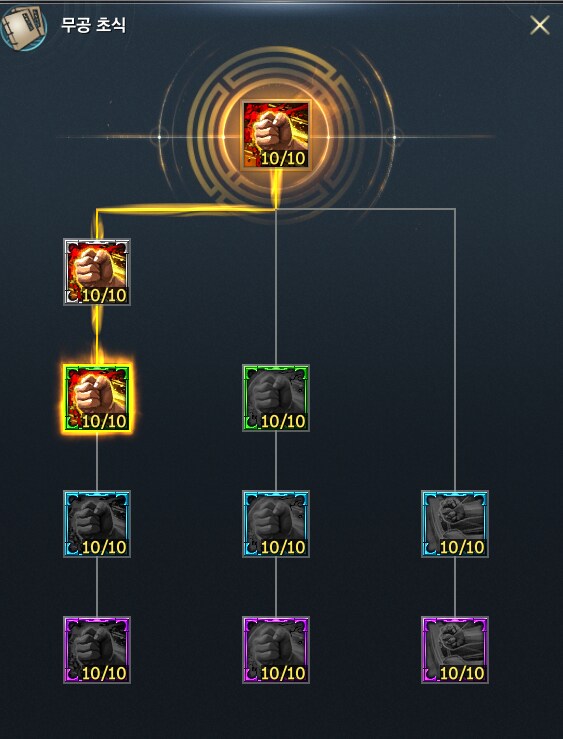Choose the grayed green-bordered center fist skill
563x739 pixels.
click(276, 398)
